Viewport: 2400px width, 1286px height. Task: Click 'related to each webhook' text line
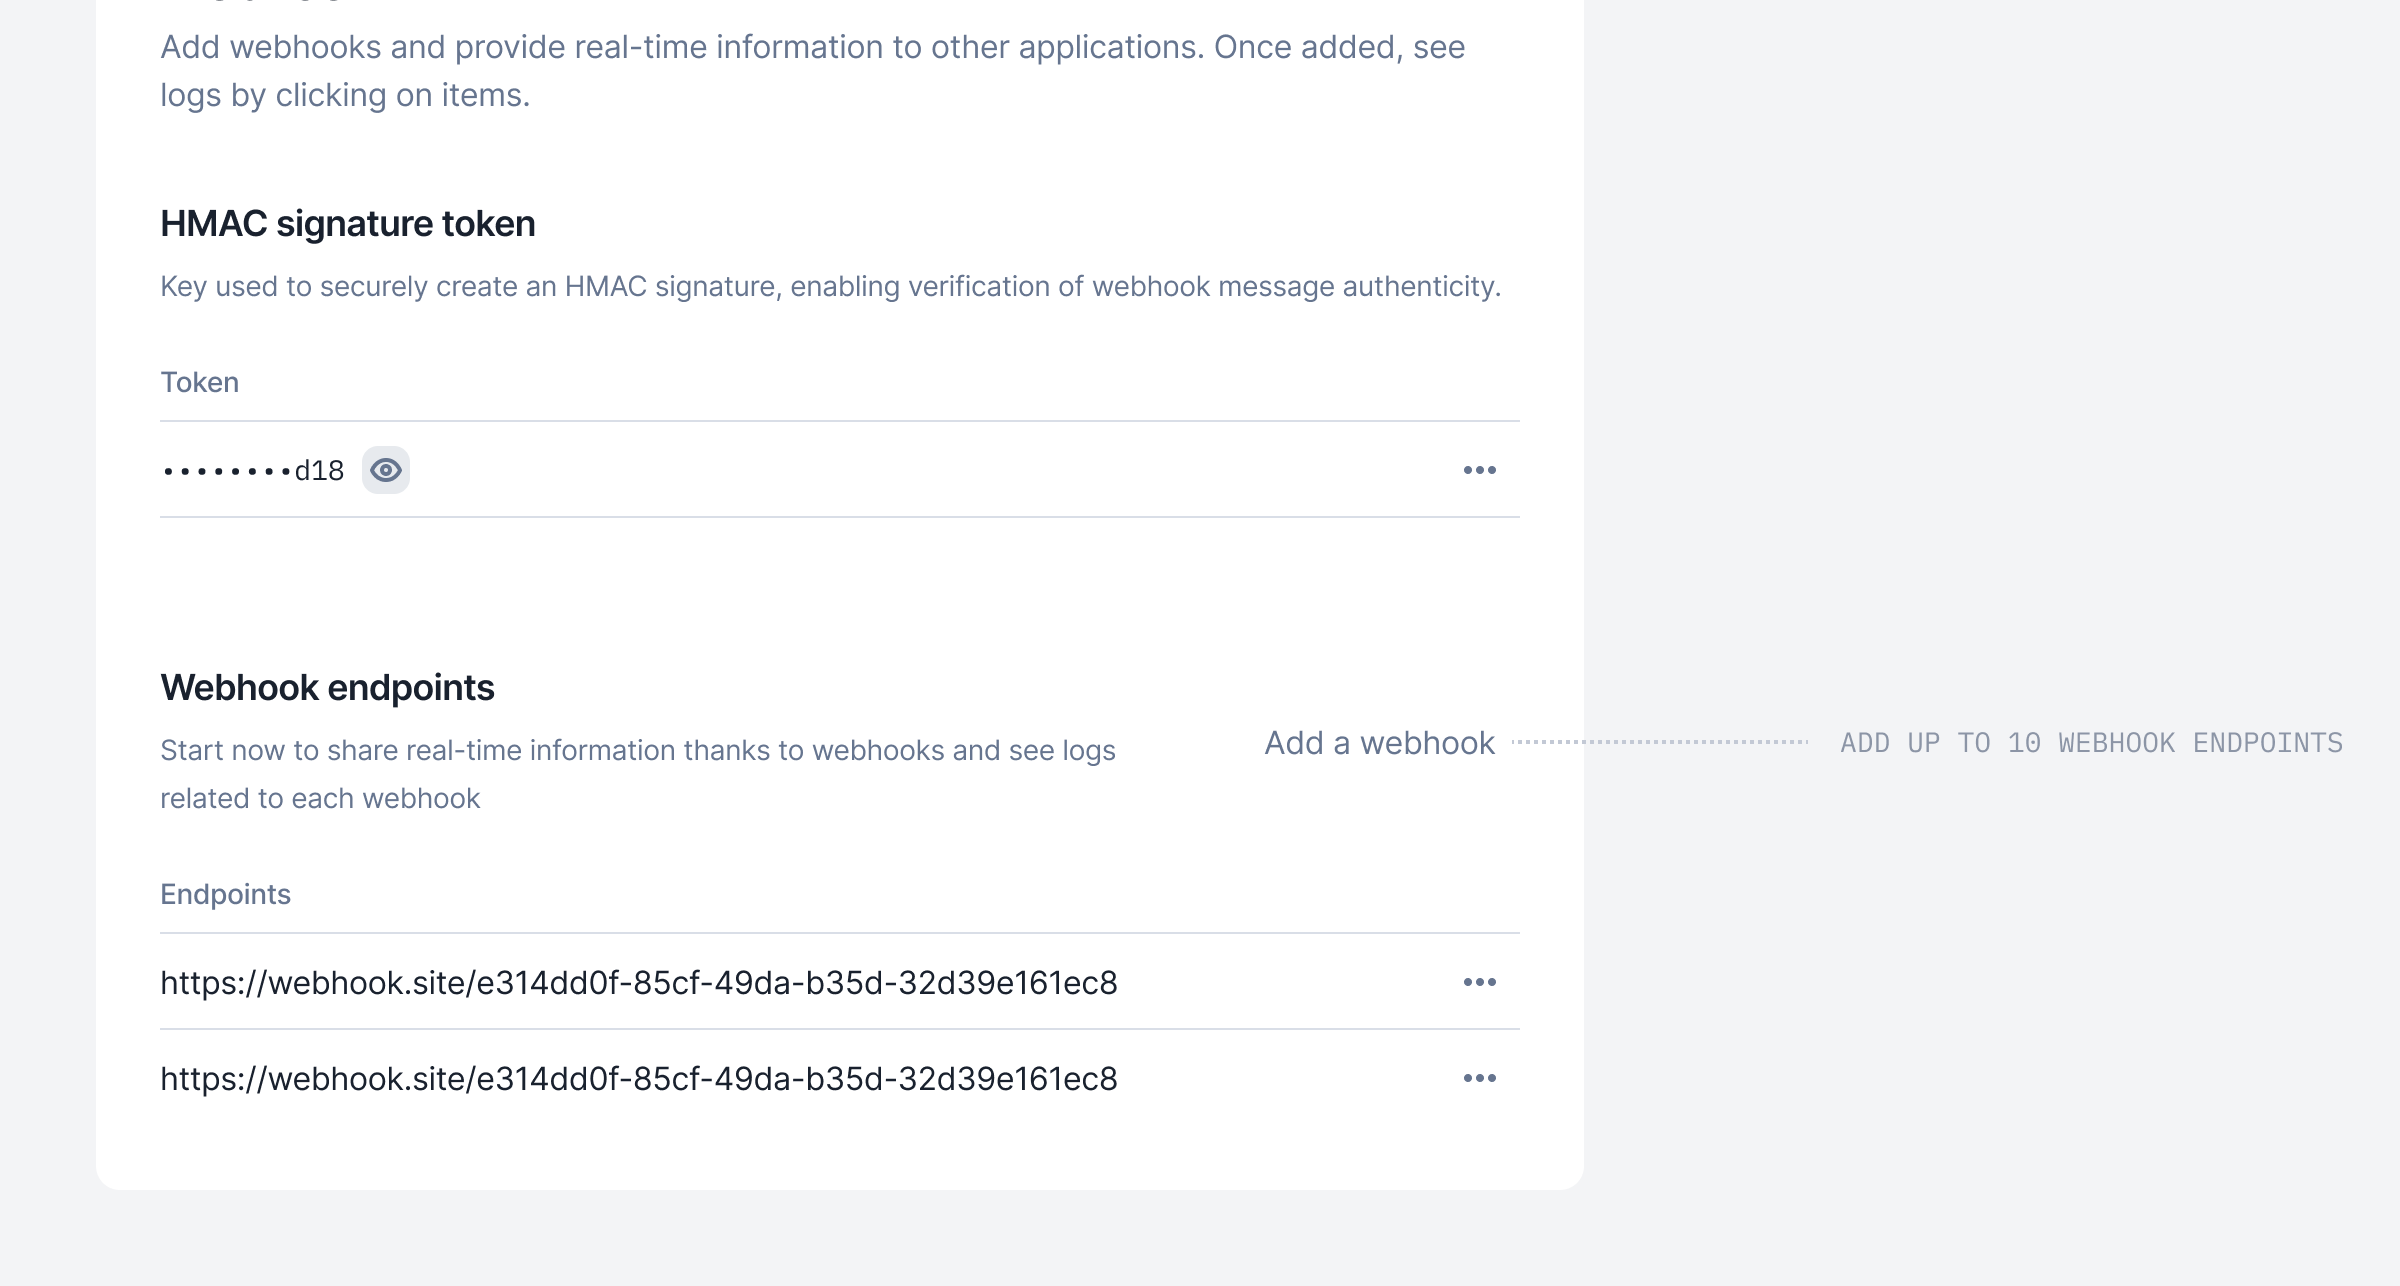tap(320, 799)
